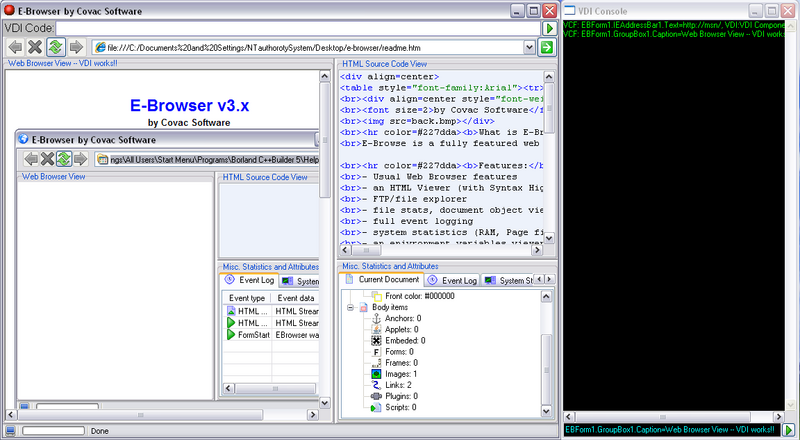
Task: Click the Images icon in document tree
Action: 377,374
